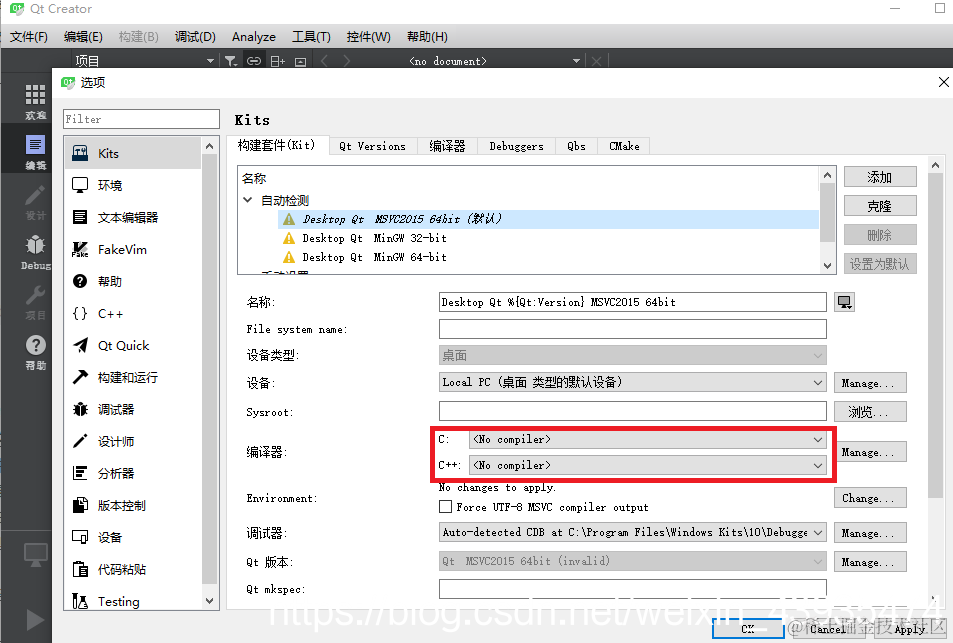
Task: Select the 构建和运行 category
Action: [132, 377]
